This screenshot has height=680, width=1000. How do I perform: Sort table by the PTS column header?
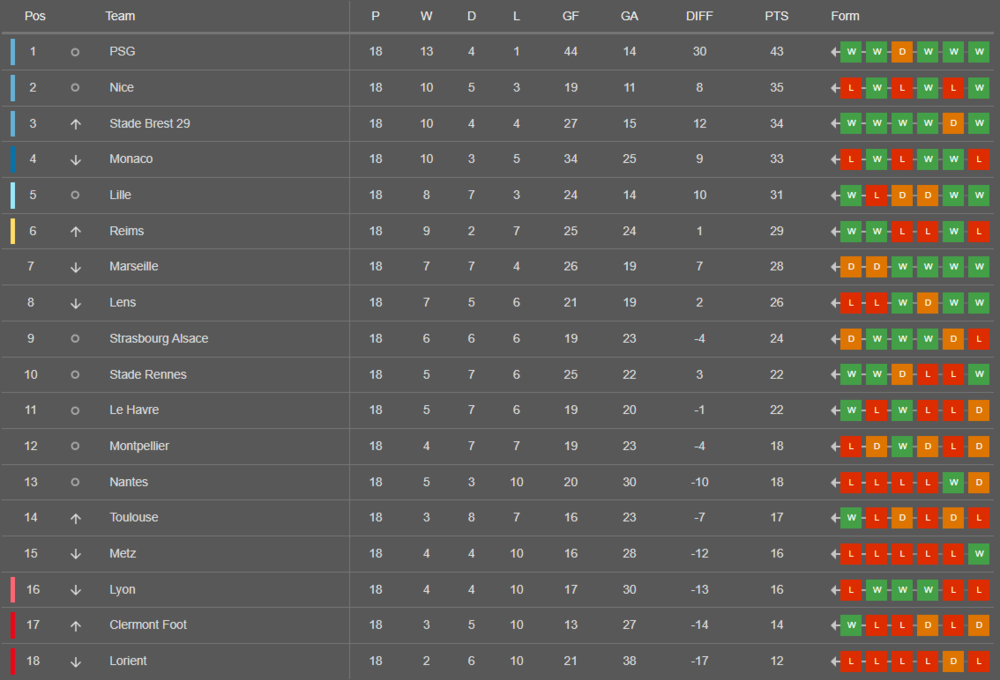pyautogui.click(x=776, y=16)
